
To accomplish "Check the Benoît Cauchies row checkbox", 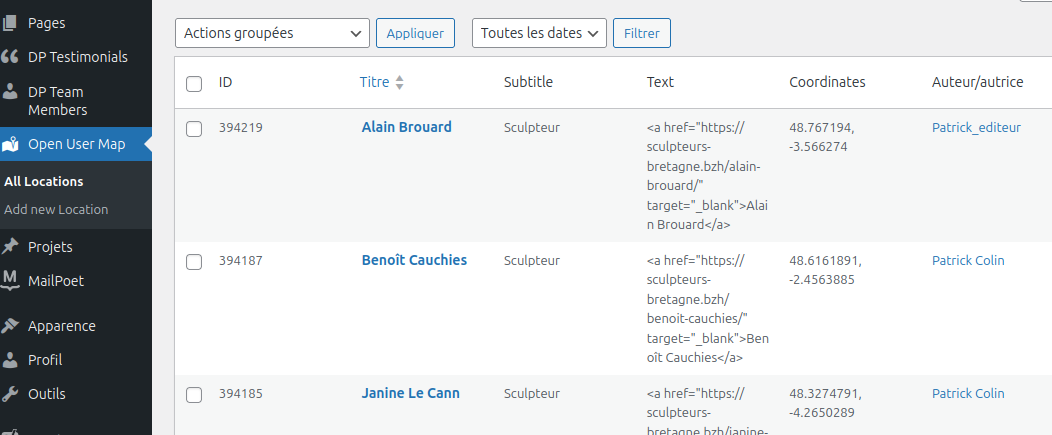I will (x=194, y=261).
